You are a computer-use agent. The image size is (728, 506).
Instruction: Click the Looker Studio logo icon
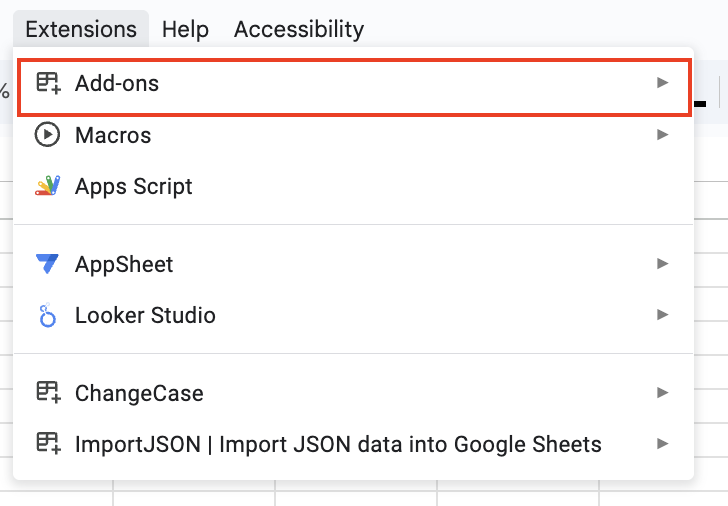47,316
